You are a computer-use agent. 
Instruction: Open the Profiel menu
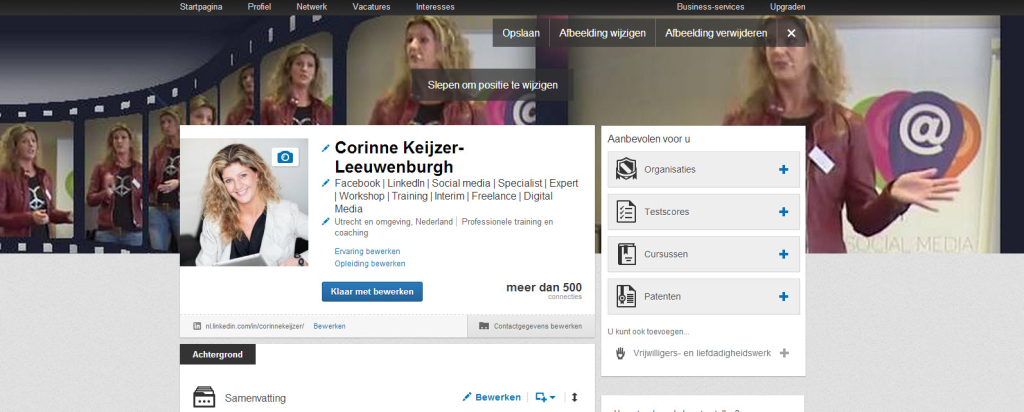259,7
